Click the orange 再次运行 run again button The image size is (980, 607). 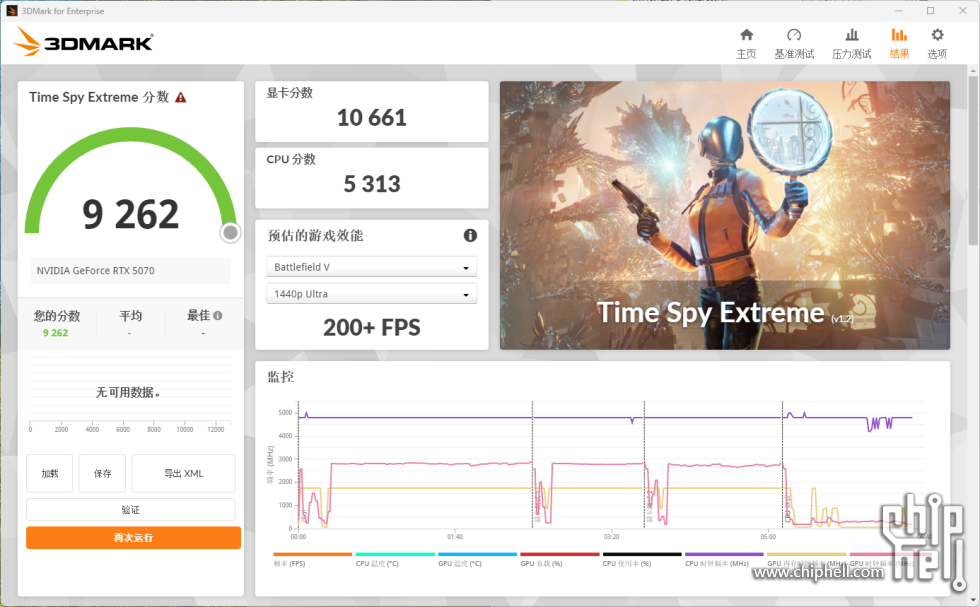[x=133, y=538]
